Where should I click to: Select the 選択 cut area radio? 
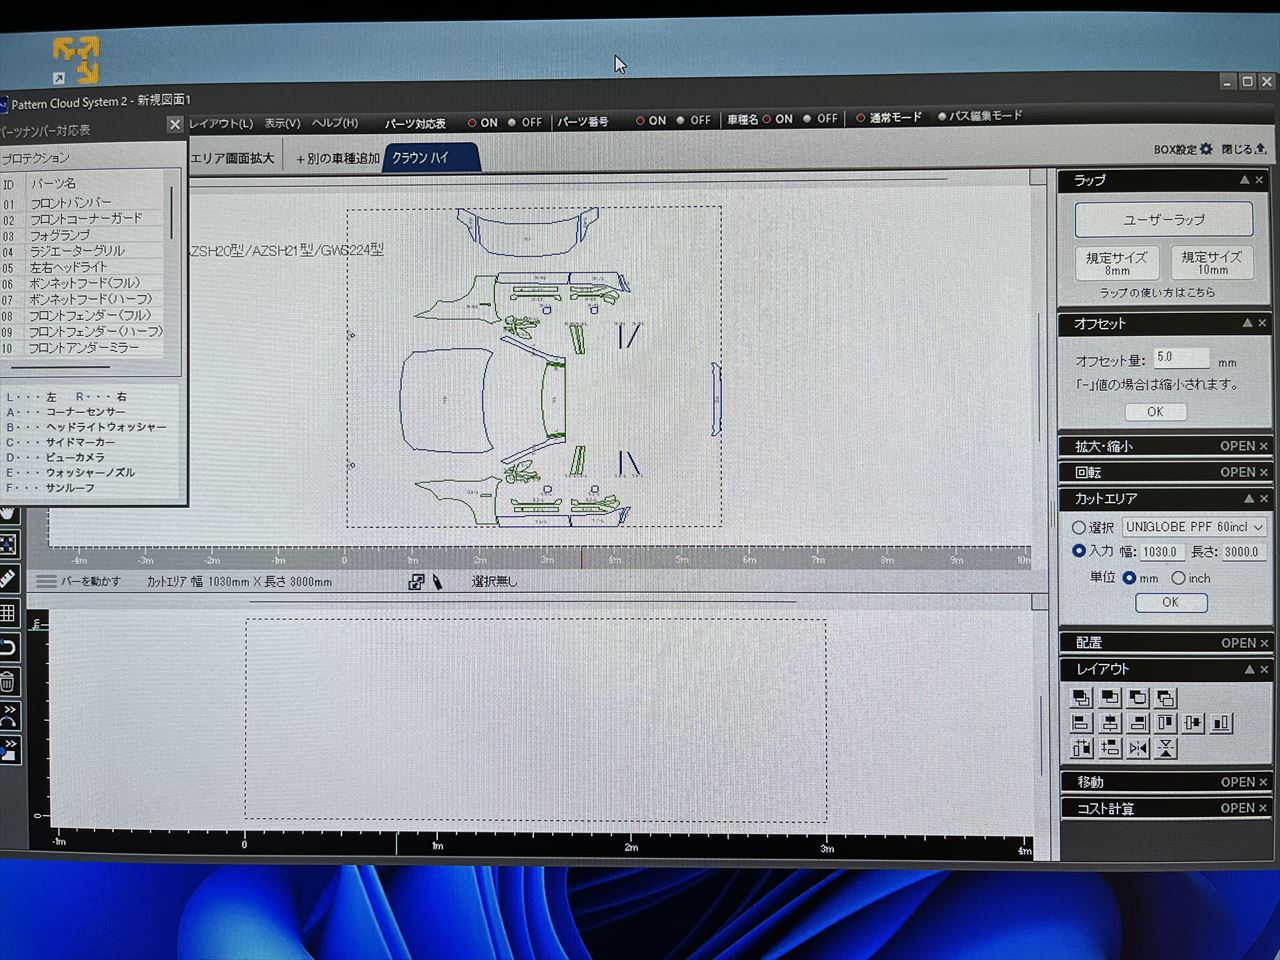1079,527
